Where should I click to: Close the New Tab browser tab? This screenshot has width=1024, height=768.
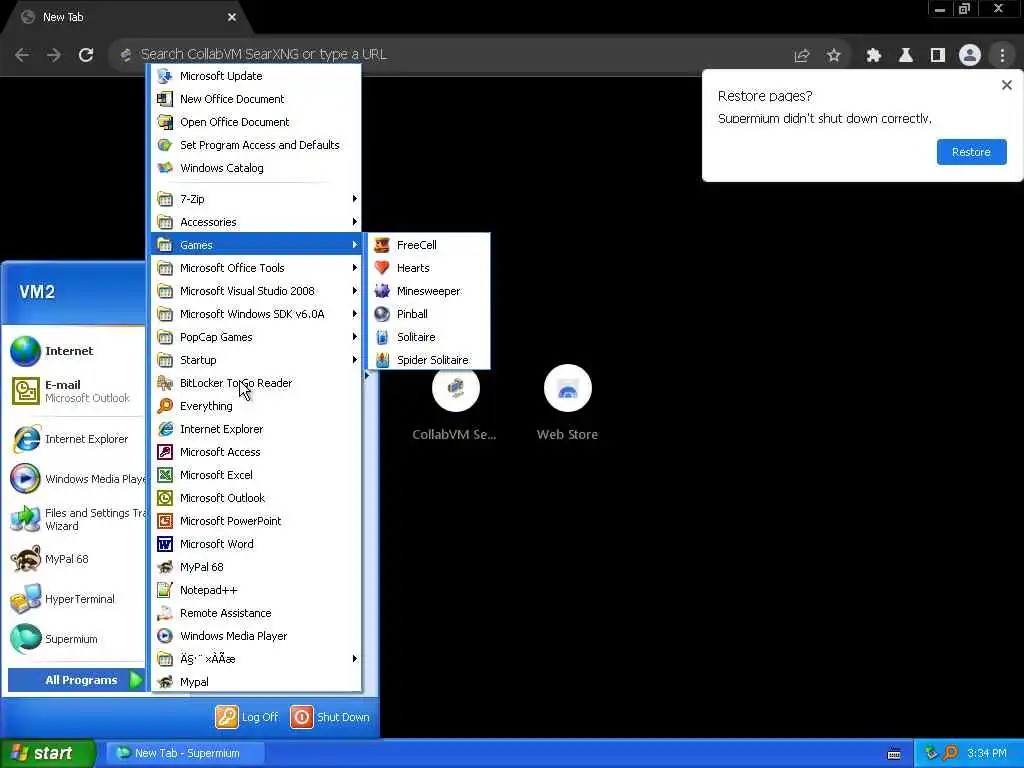[x=232, y=17]
